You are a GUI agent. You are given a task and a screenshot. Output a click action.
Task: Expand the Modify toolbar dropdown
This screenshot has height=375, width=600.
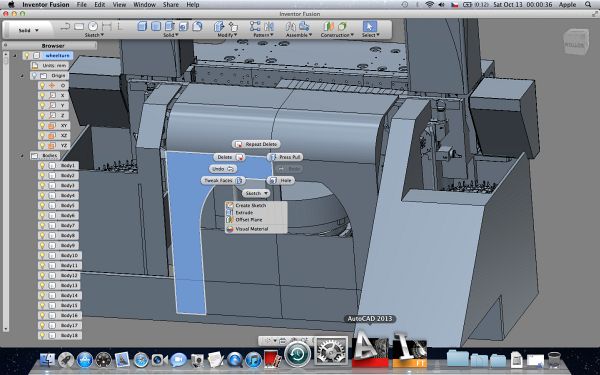pos(227,35)
